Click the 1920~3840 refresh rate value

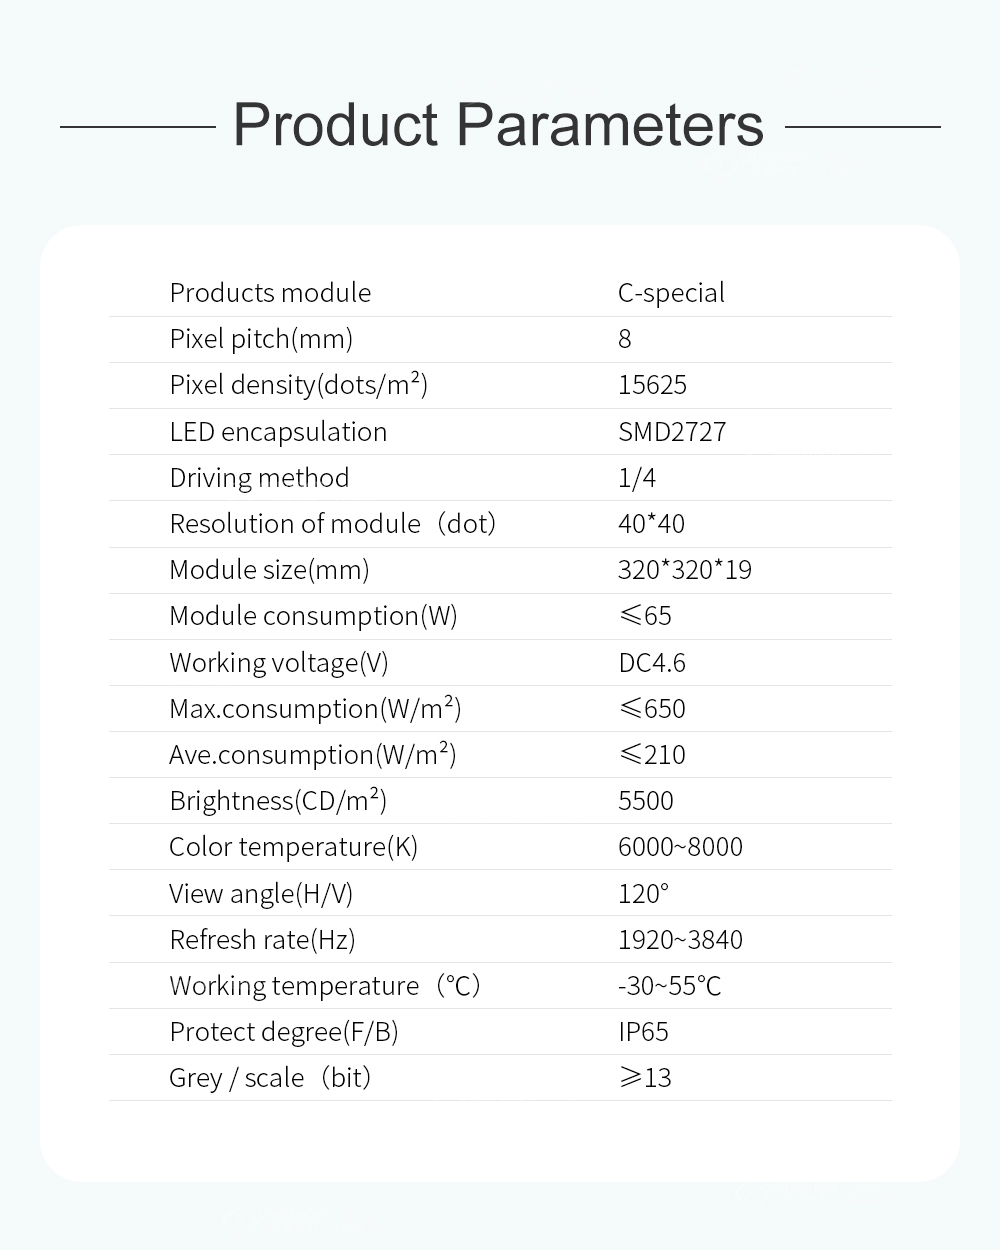click(x=680, y=940)
